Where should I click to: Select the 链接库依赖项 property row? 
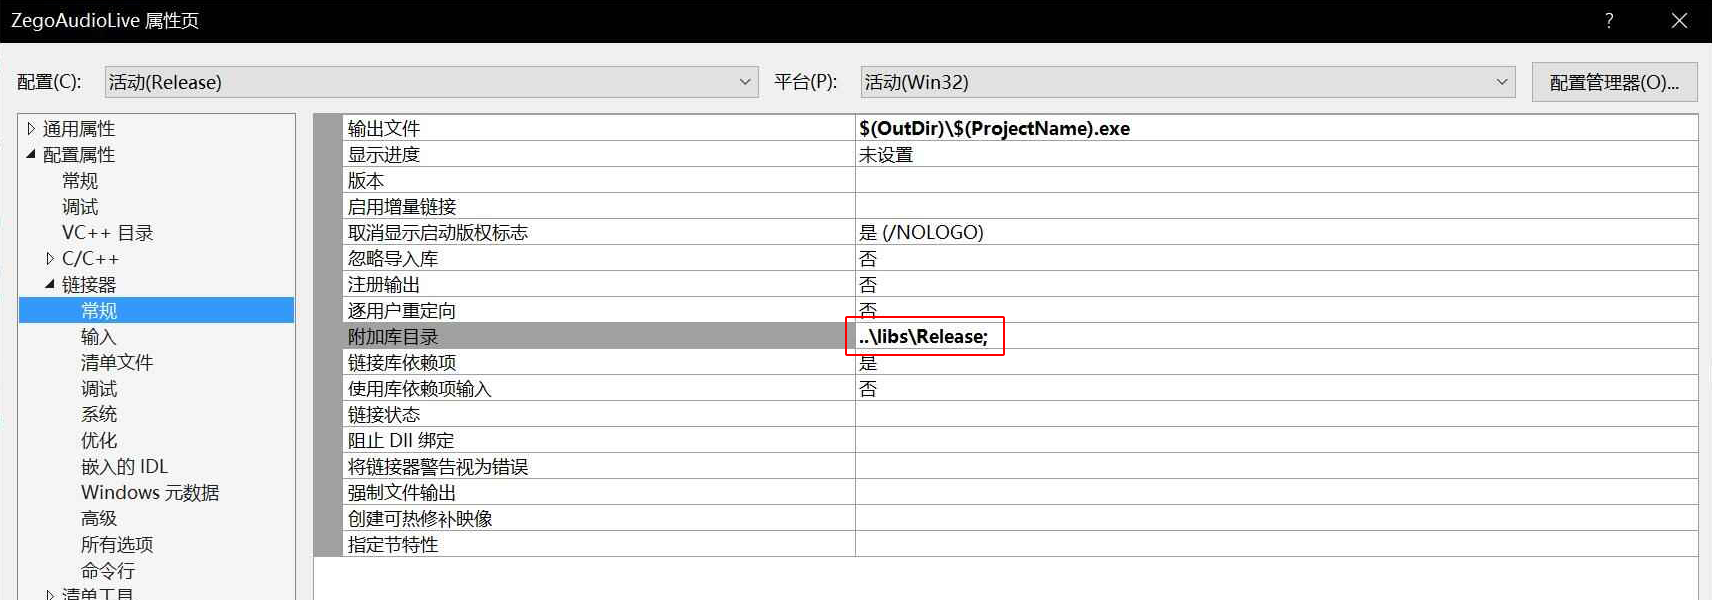(1020, 362)
